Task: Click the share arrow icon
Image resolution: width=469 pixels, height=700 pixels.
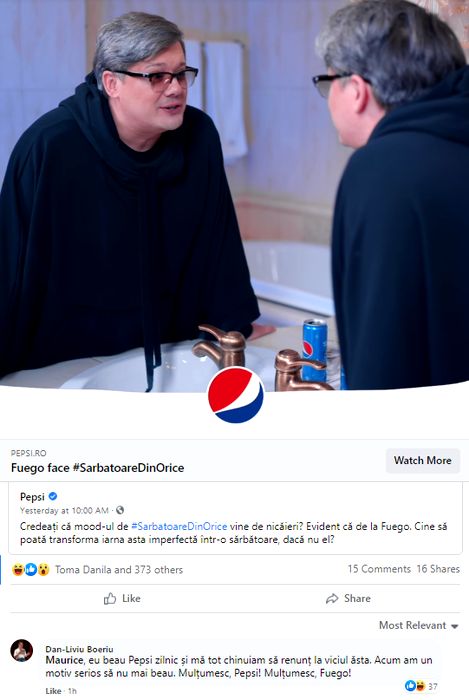Action: 332,598
